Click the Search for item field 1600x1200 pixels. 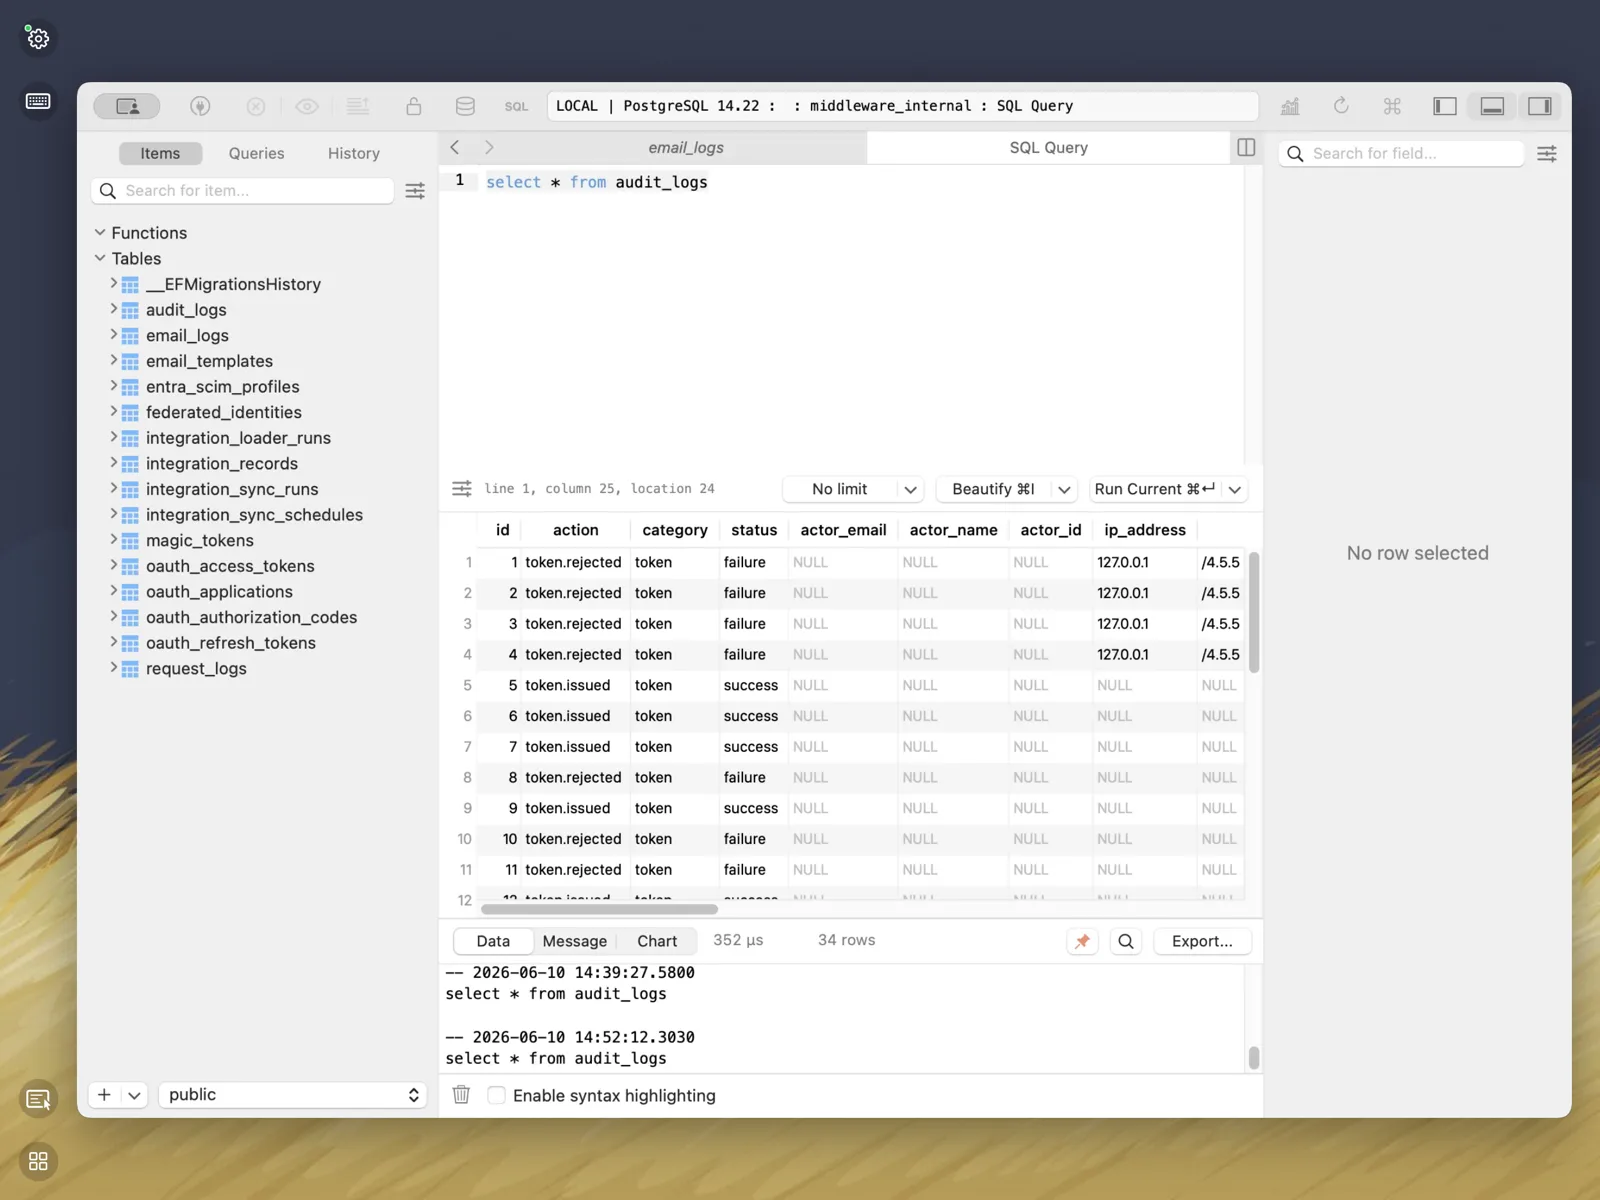click(x=242, y=190)
